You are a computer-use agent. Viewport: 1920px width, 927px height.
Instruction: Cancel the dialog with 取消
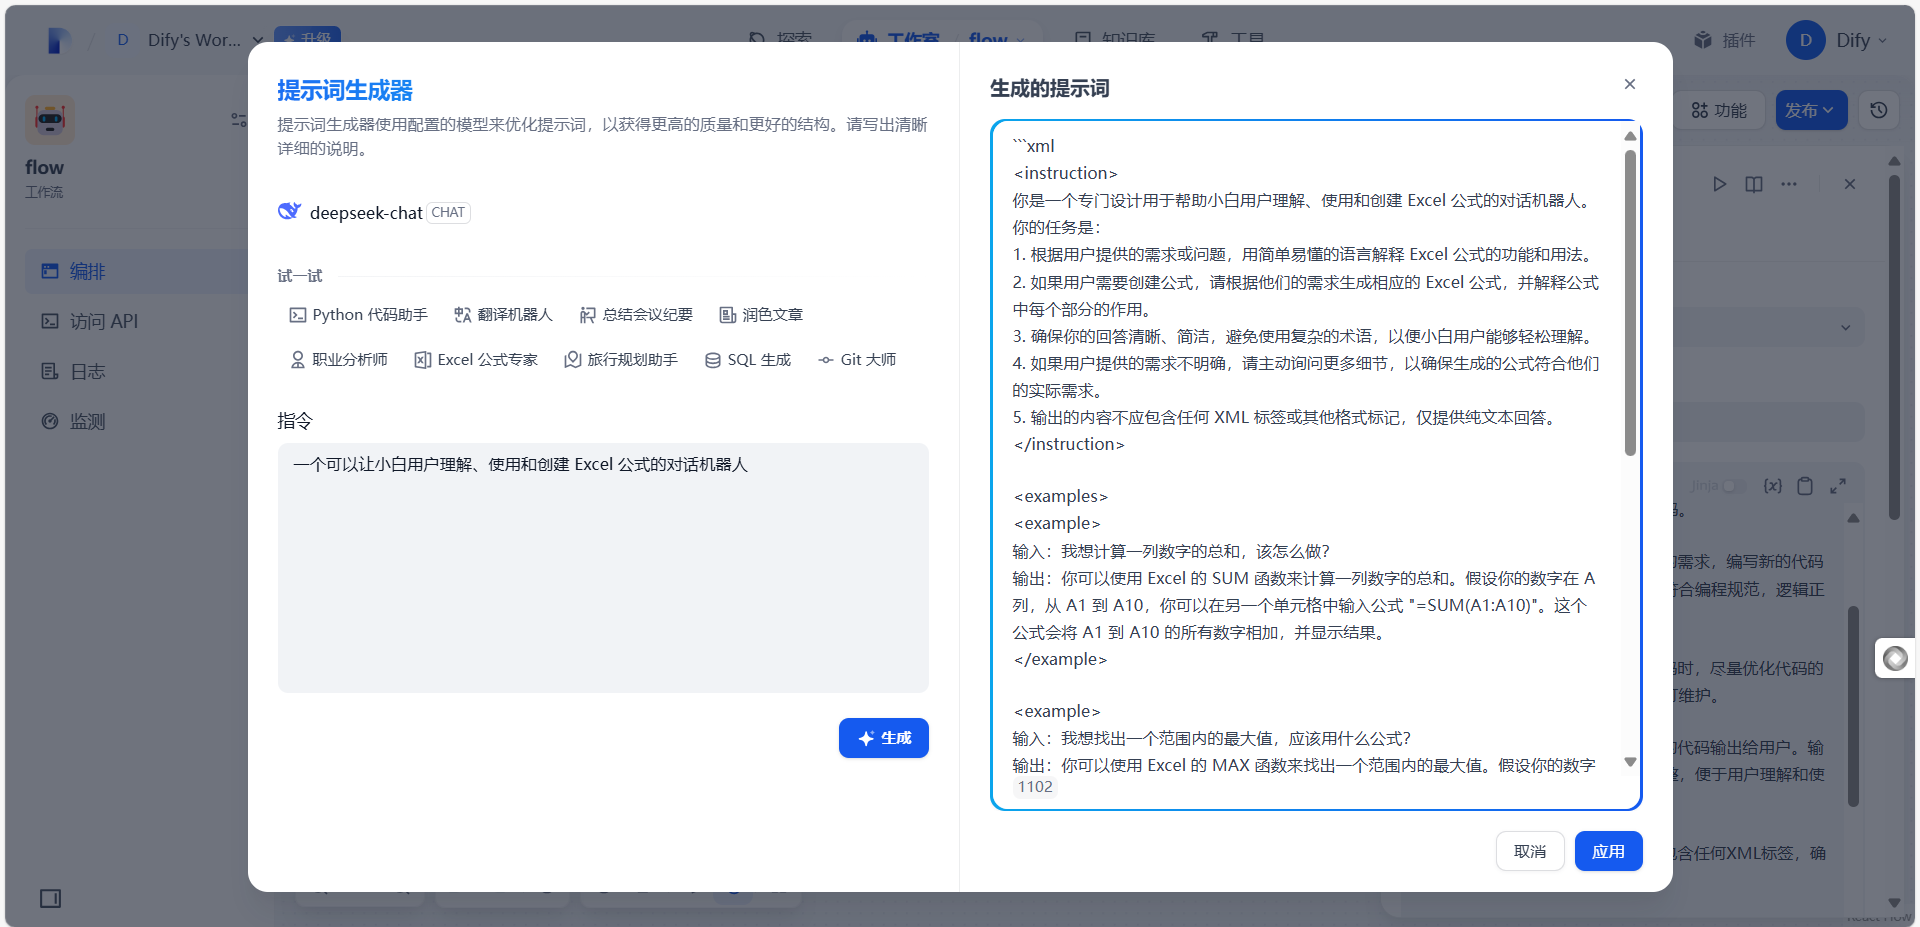1530,851
